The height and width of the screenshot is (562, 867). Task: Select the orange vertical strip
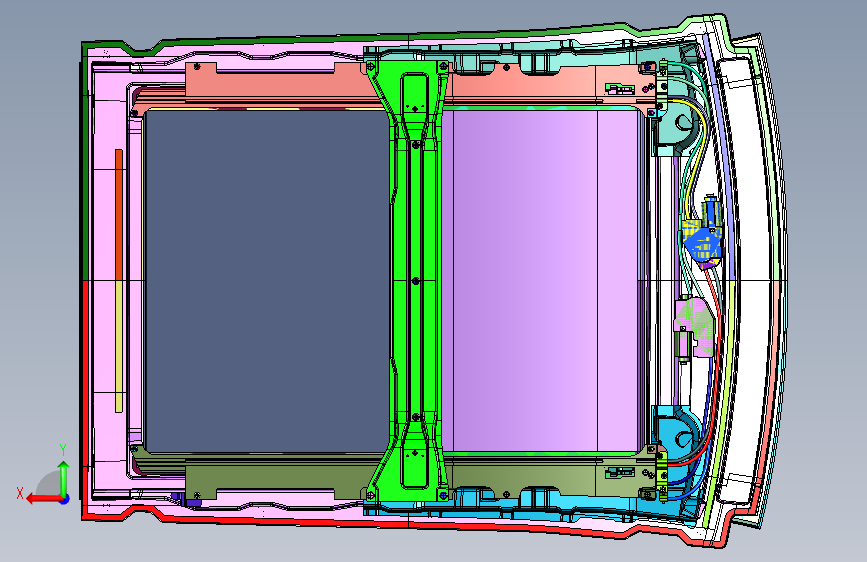coord(119,215)
